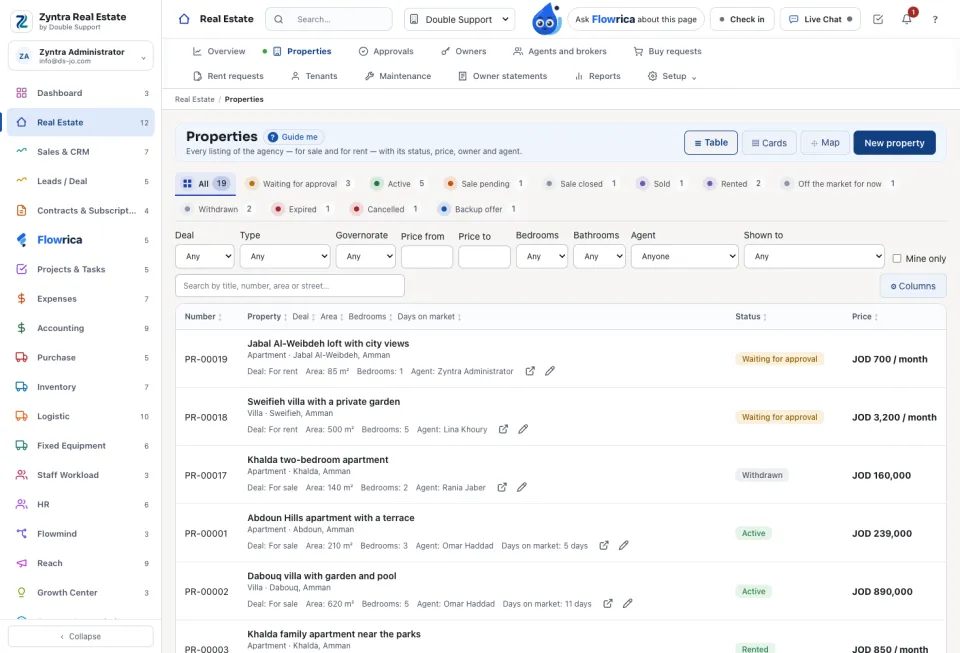The width and height of the screenshot is (960, 653).
Task: Open Sales & CRM in sidebar
Action: 81,152
